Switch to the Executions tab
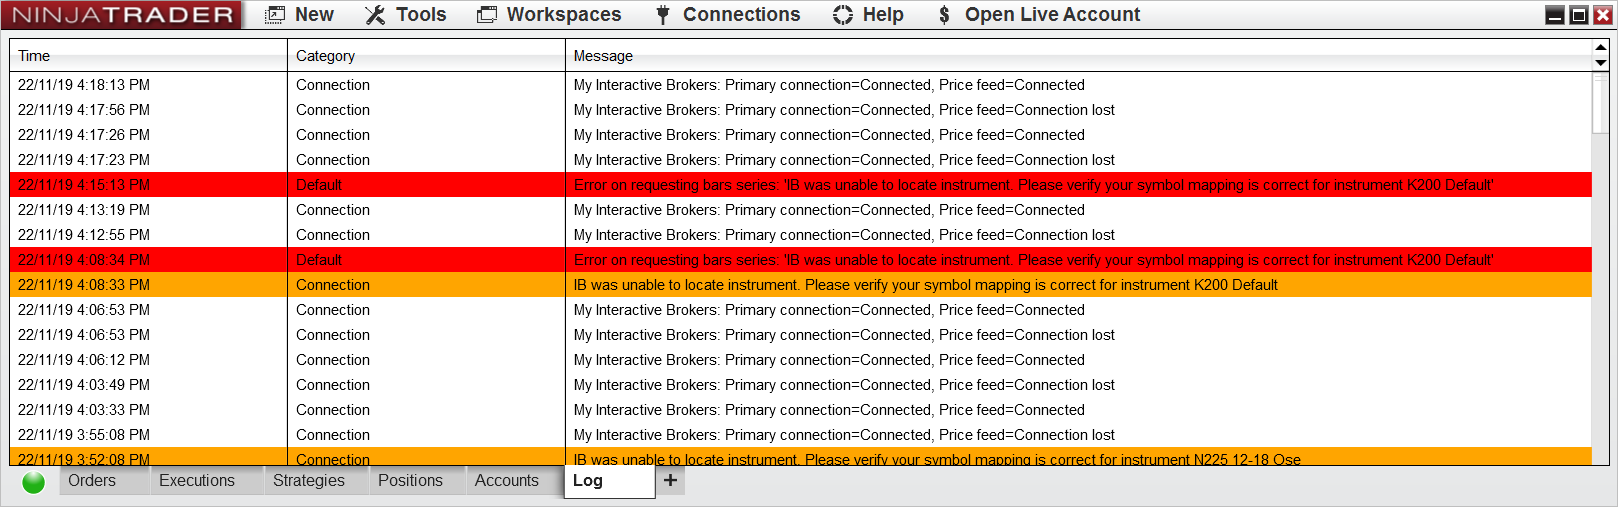The image size is (1618, 507). click(197, 481)
